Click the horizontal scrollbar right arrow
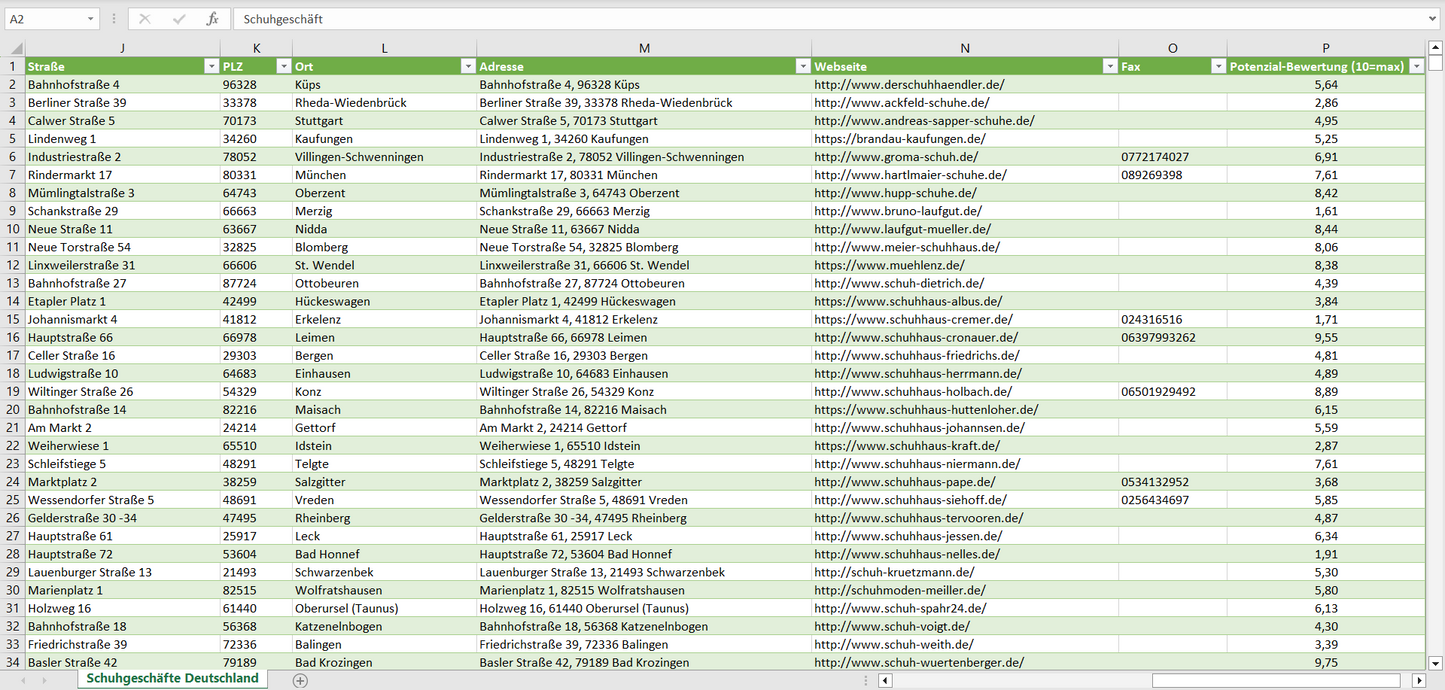 [1418, 680]
